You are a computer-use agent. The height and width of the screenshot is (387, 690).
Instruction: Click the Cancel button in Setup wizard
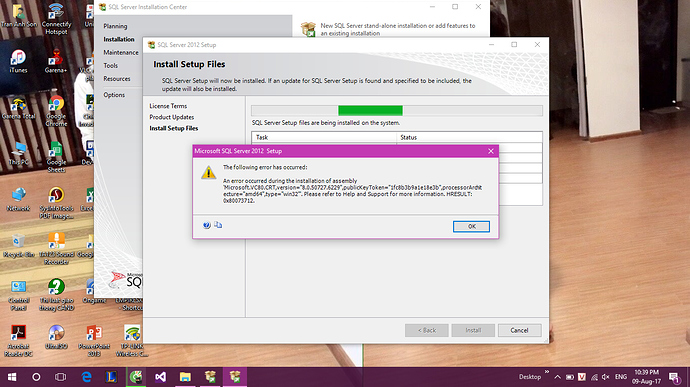520,330
